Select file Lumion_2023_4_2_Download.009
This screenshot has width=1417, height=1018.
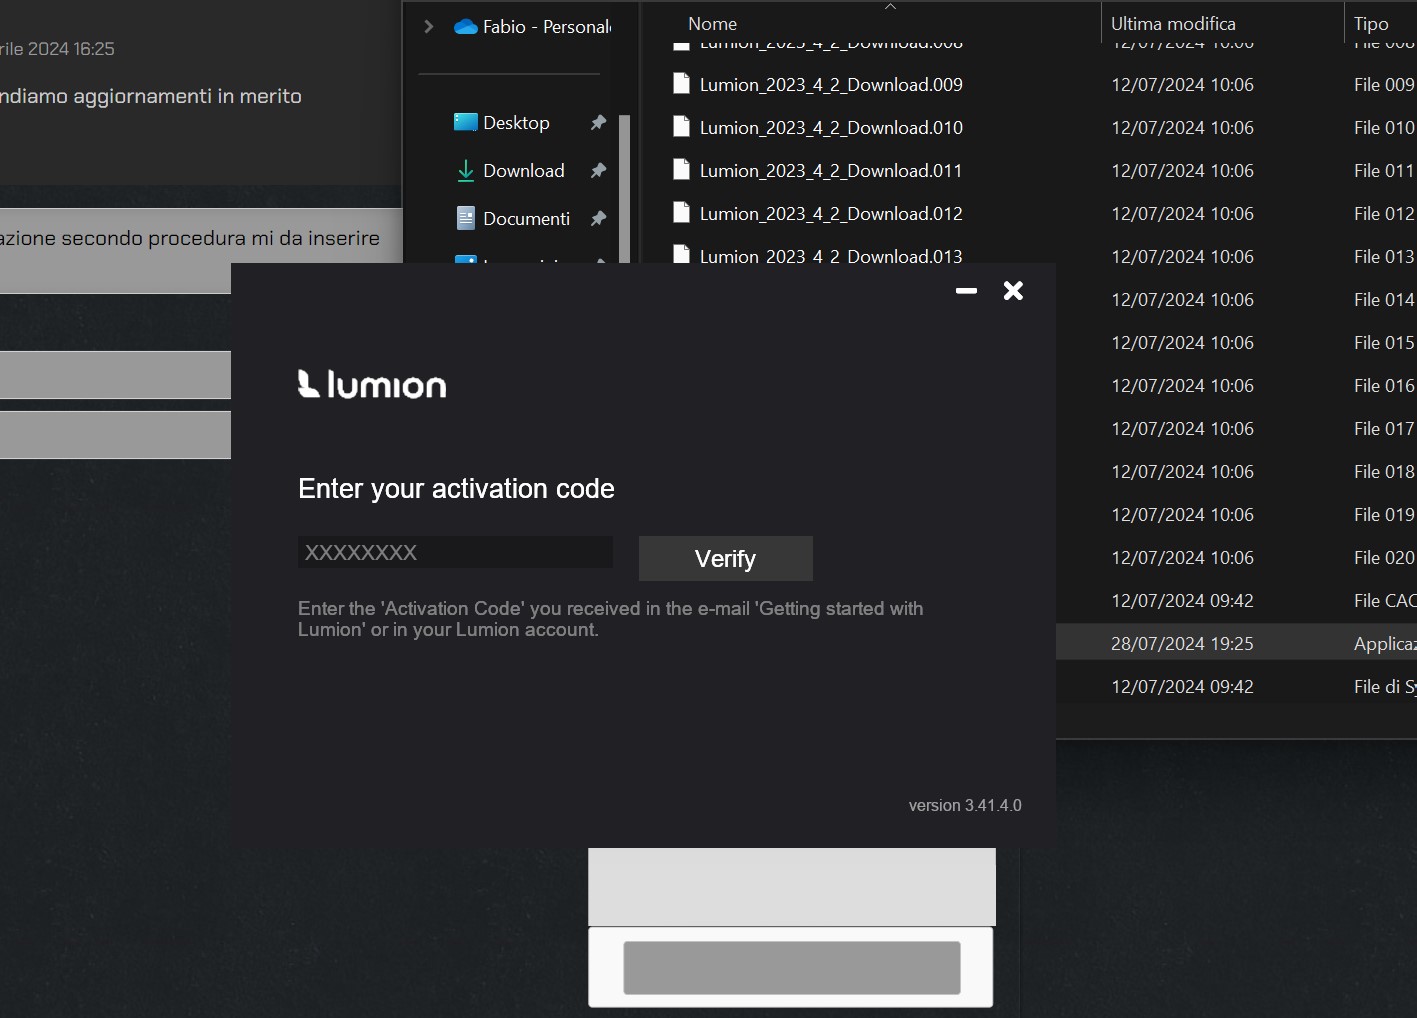click(x=831, y=85)
